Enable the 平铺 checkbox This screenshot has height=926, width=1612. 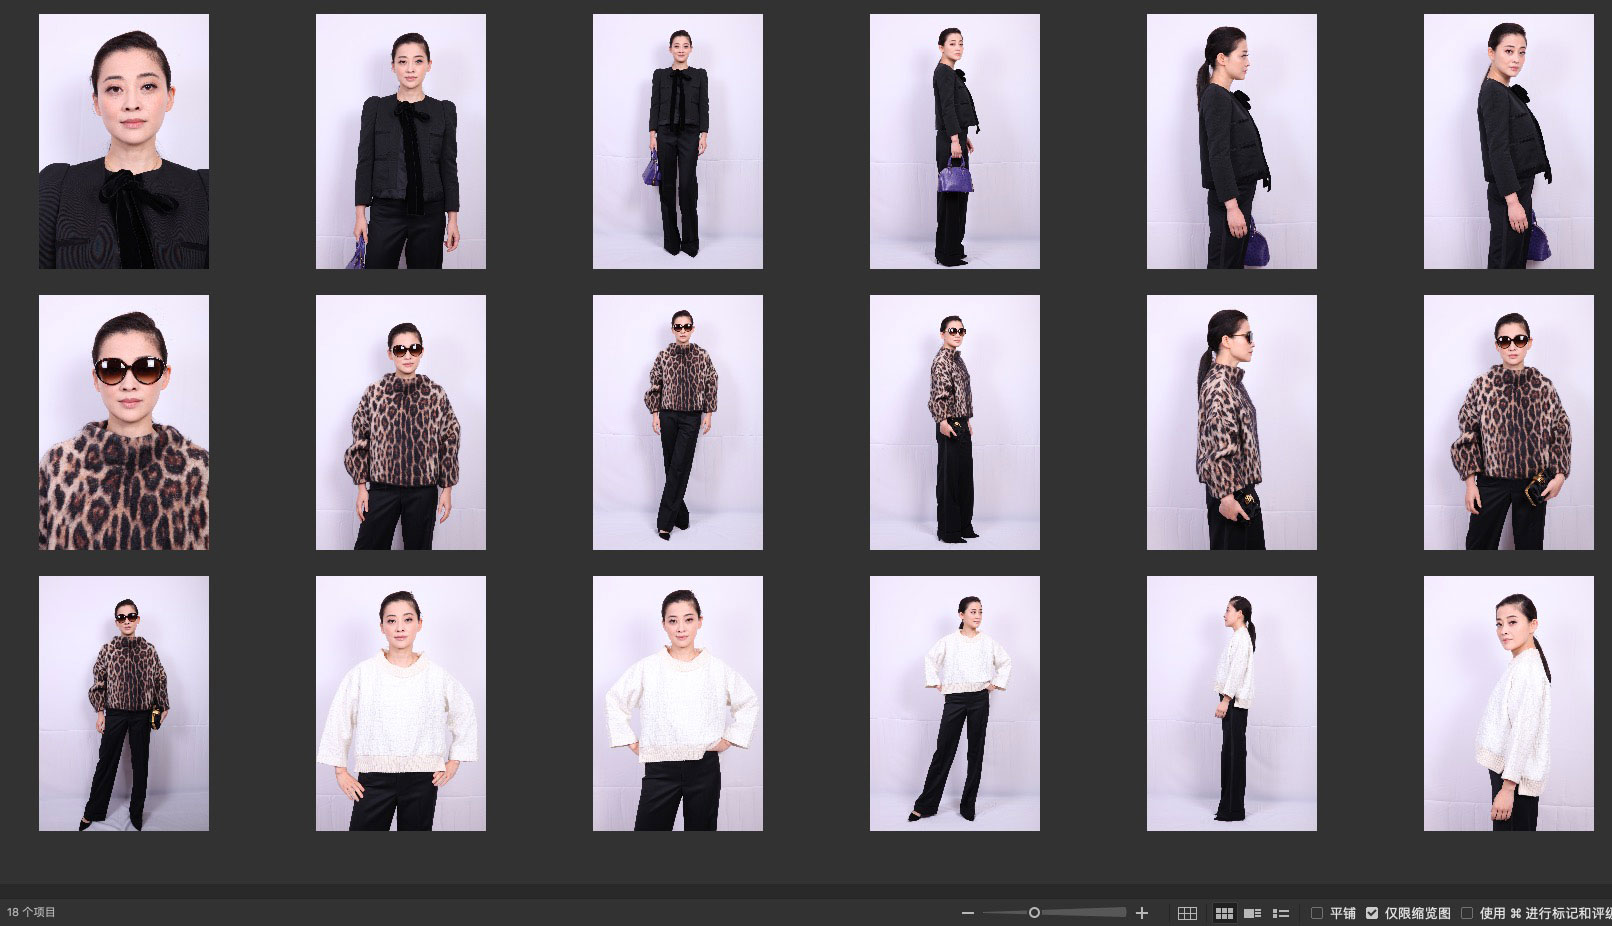coord(1317,913)
